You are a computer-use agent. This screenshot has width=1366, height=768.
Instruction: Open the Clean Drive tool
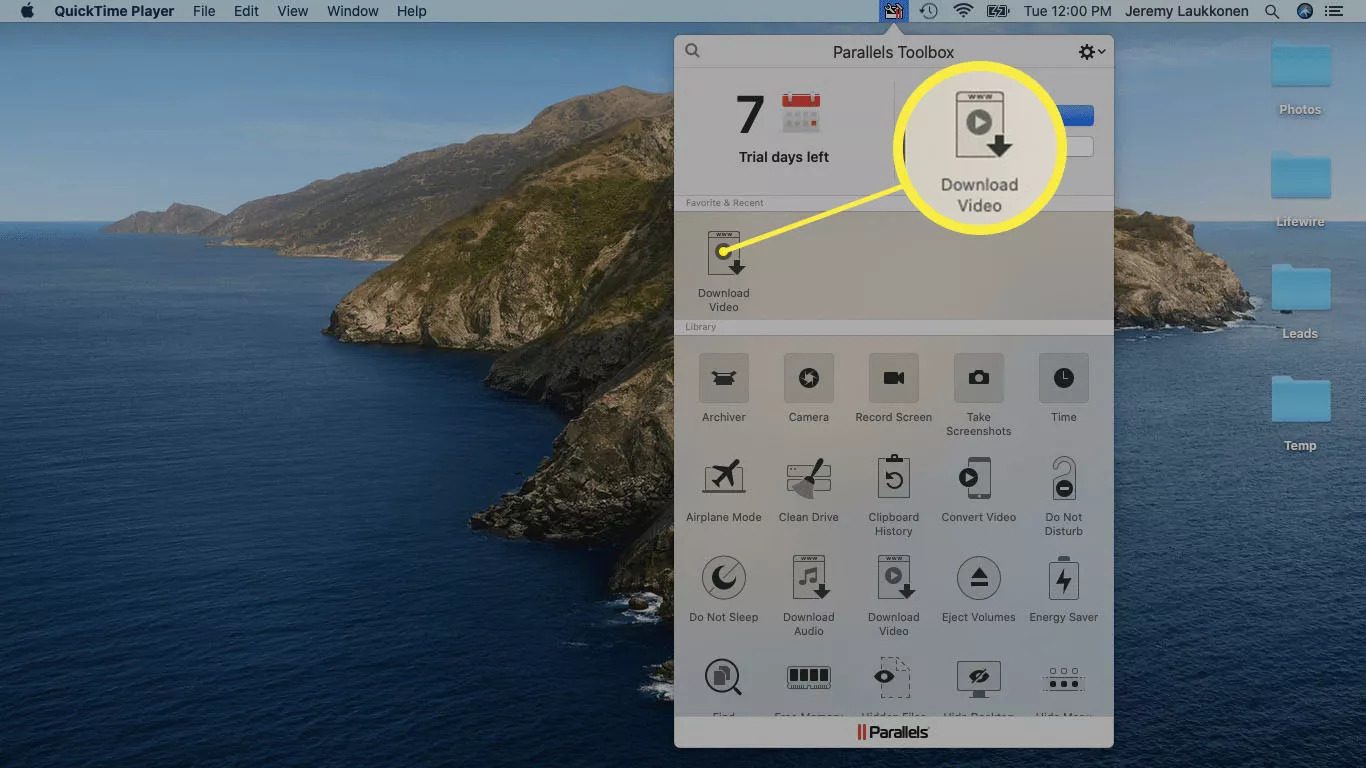808,479
